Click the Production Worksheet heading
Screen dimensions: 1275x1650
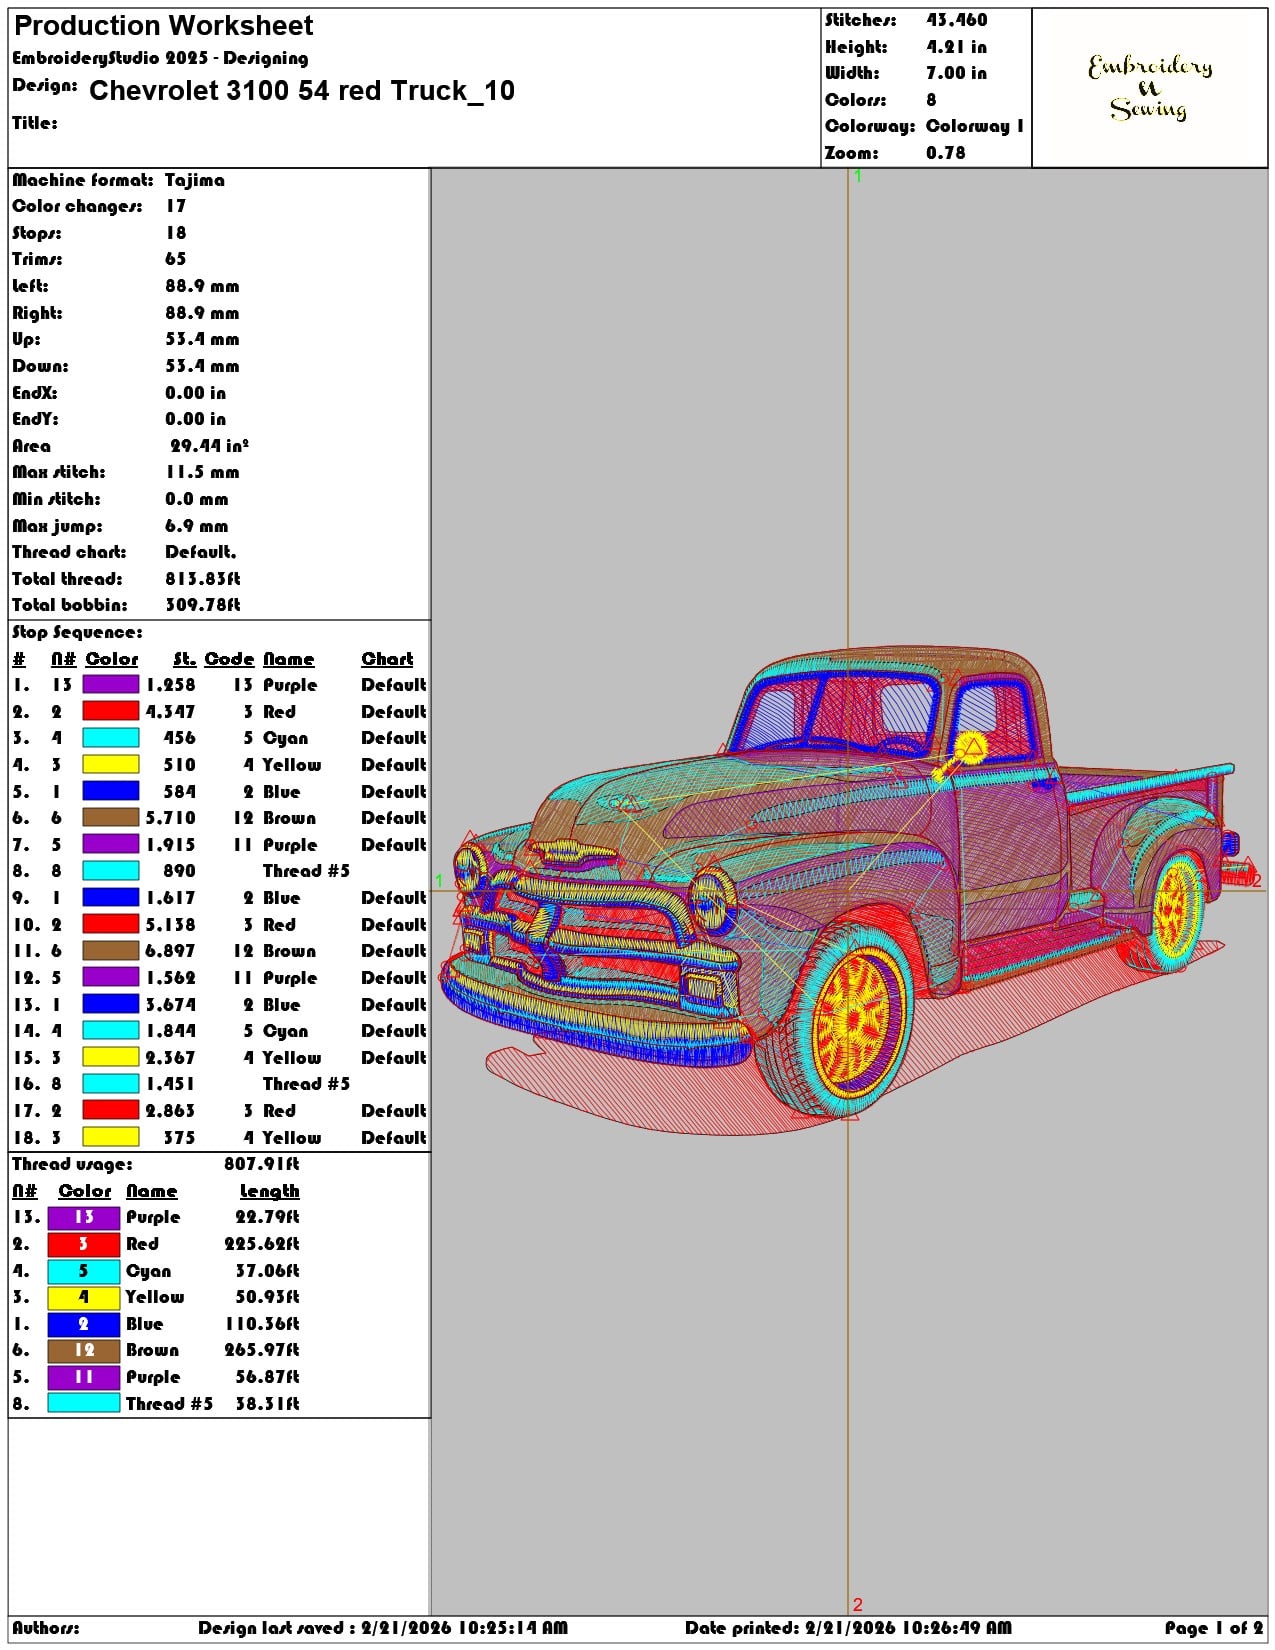(163, 26)
